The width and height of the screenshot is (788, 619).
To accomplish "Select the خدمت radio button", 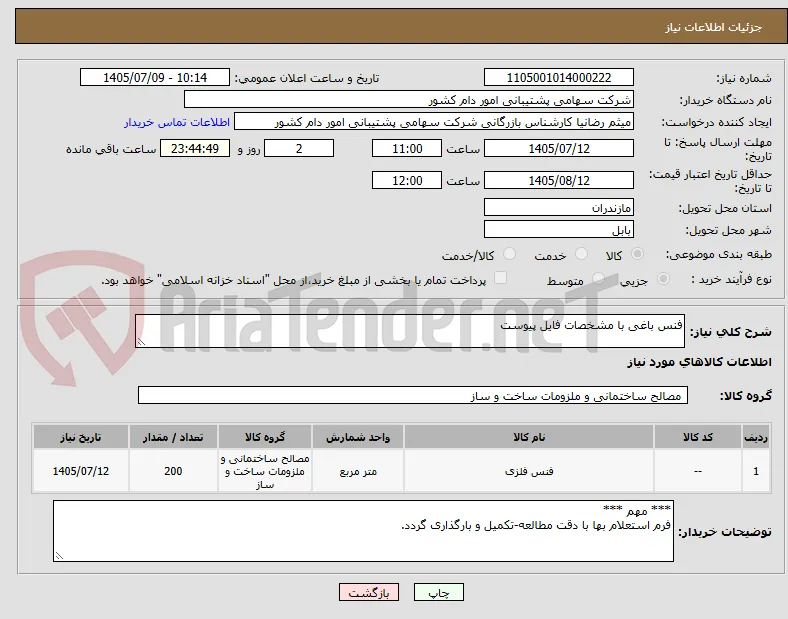I will (581, 254).
